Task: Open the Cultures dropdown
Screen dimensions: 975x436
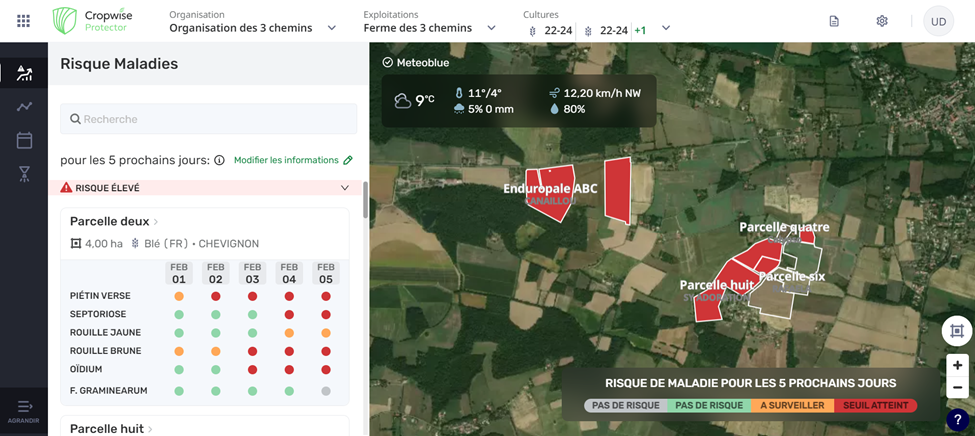Action: point(666,29)
